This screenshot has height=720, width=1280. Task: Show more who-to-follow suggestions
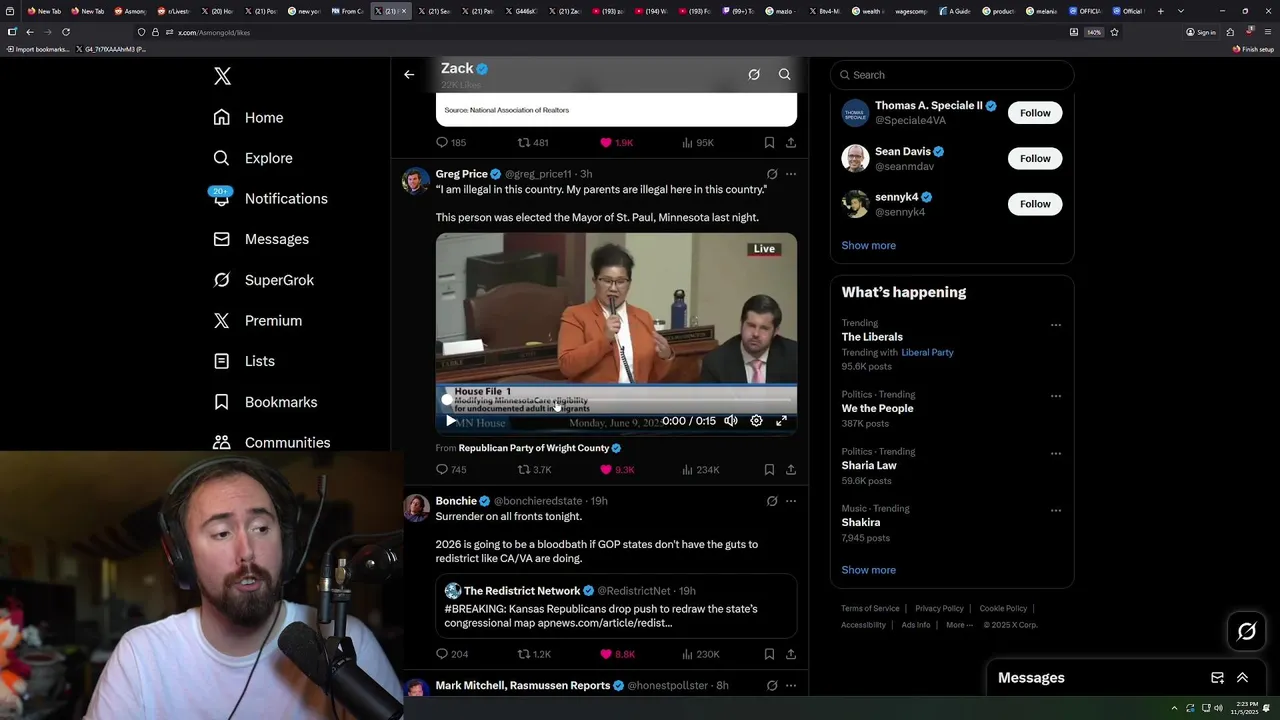point(868,245)
